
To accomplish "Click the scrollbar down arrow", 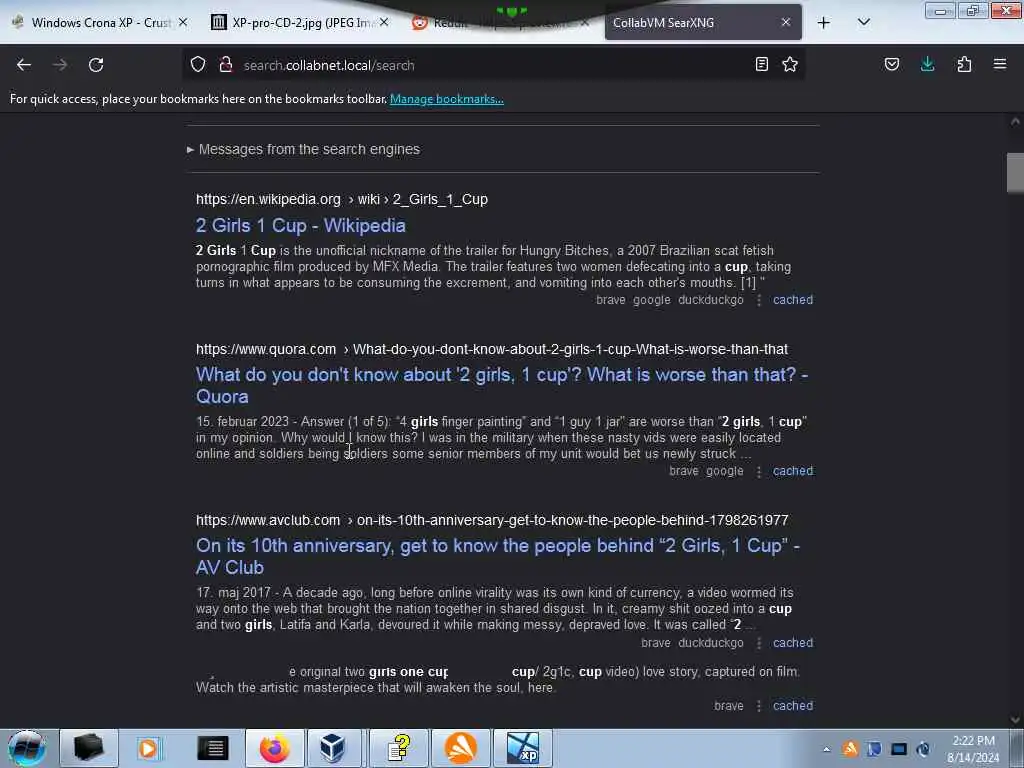I will [1015, 720].
